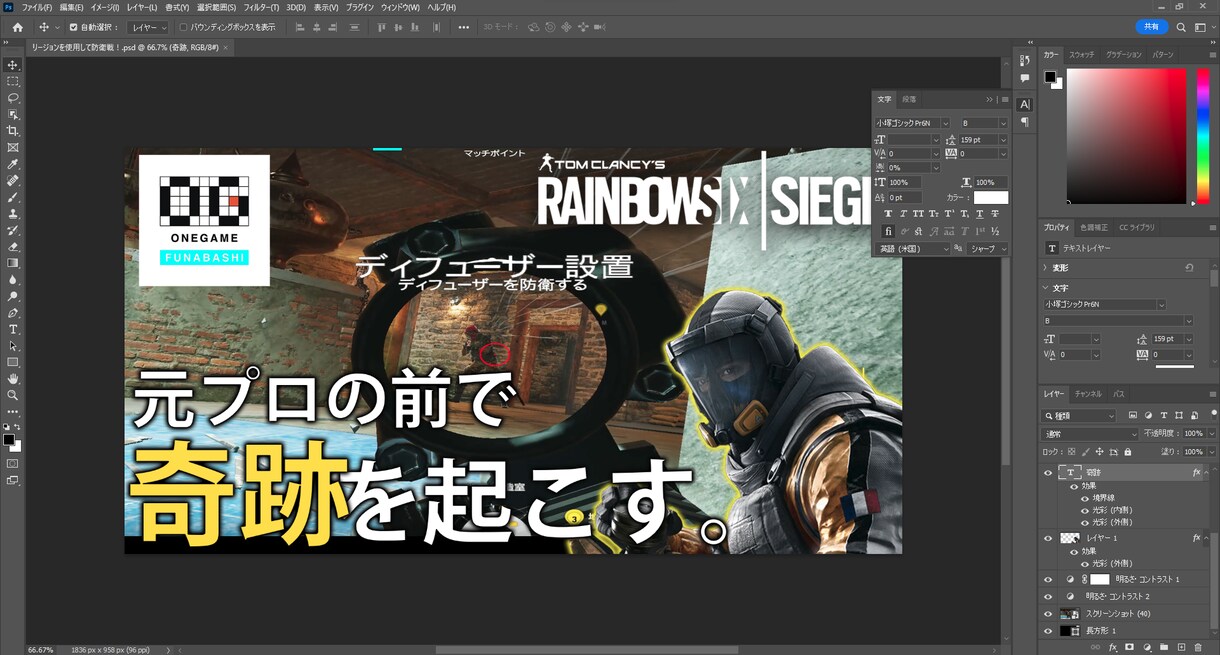Screen dimensions: 1220x655
Task: Create new group folder icon
Action: 1164,647
